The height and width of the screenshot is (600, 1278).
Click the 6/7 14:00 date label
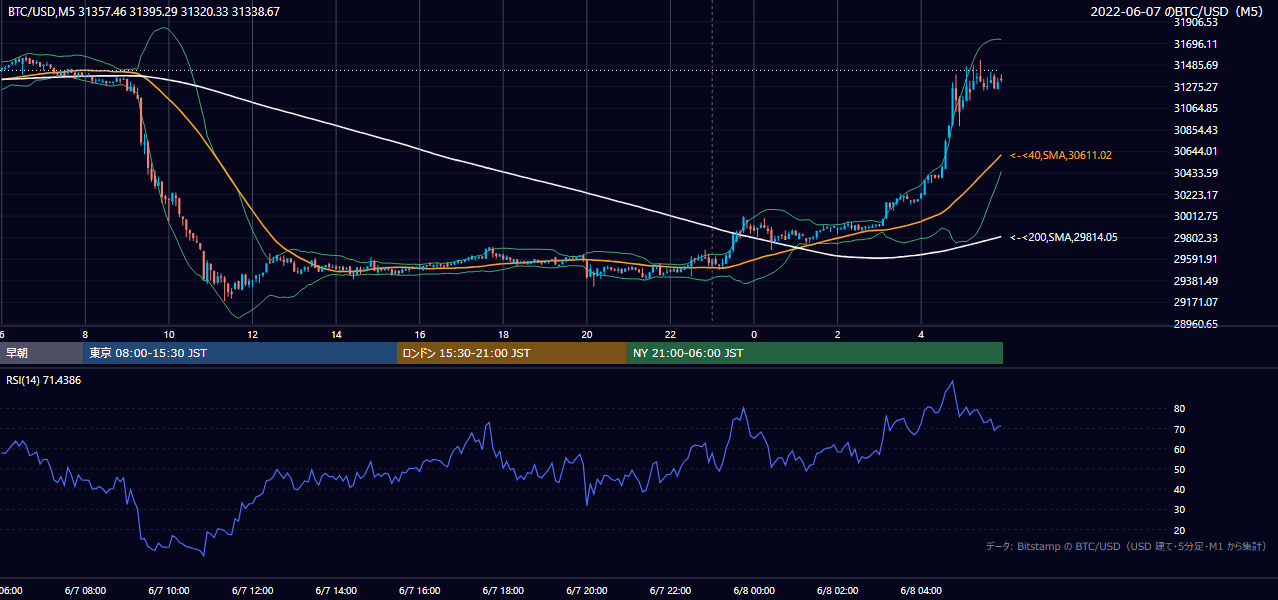click(336, 590)
